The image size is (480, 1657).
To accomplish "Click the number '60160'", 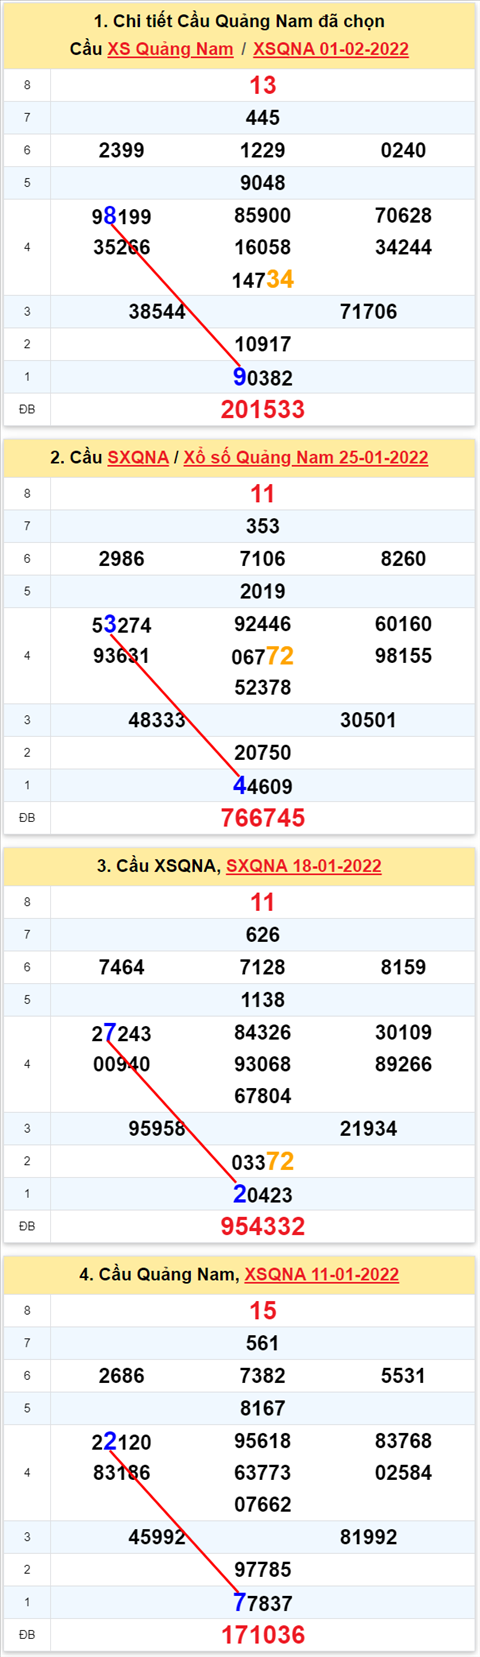I will click(x=404, y=624).
